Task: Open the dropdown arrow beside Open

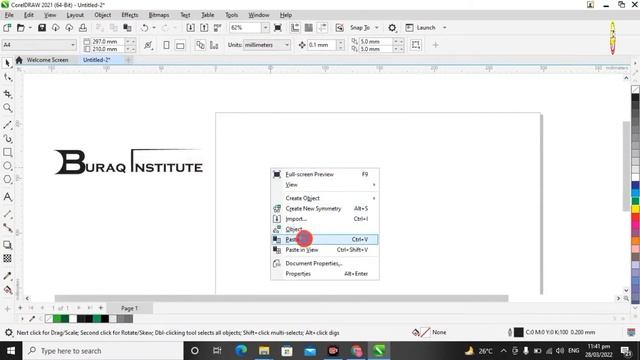Action: (x=30, y=28)
